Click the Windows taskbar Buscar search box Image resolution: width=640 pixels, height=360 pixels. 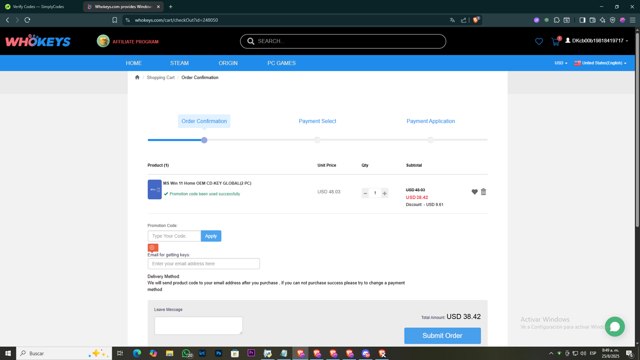(x=64, y=353)
